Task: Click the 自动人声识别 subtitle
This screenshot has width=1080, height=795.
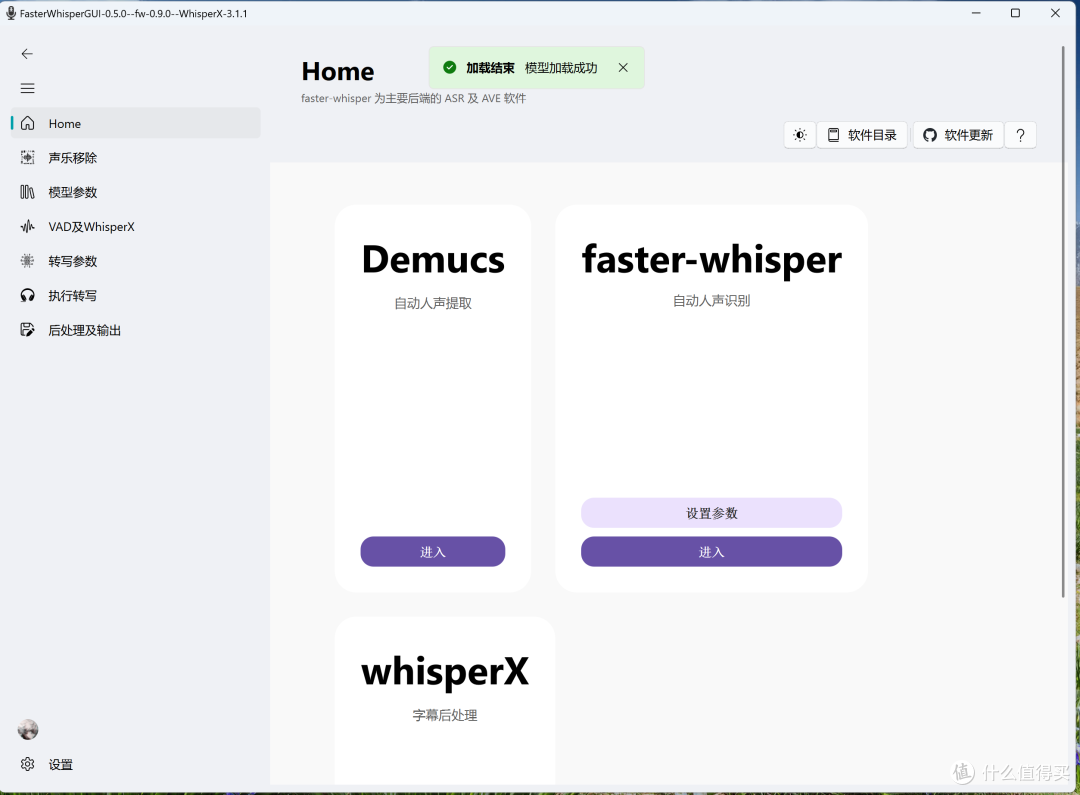Action: pos(712,300)
